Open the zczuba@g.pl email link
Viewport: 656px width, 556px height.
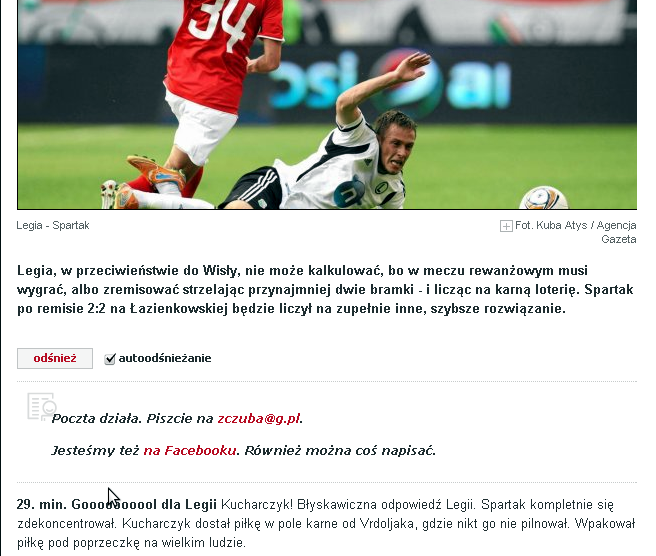[259, 418]
